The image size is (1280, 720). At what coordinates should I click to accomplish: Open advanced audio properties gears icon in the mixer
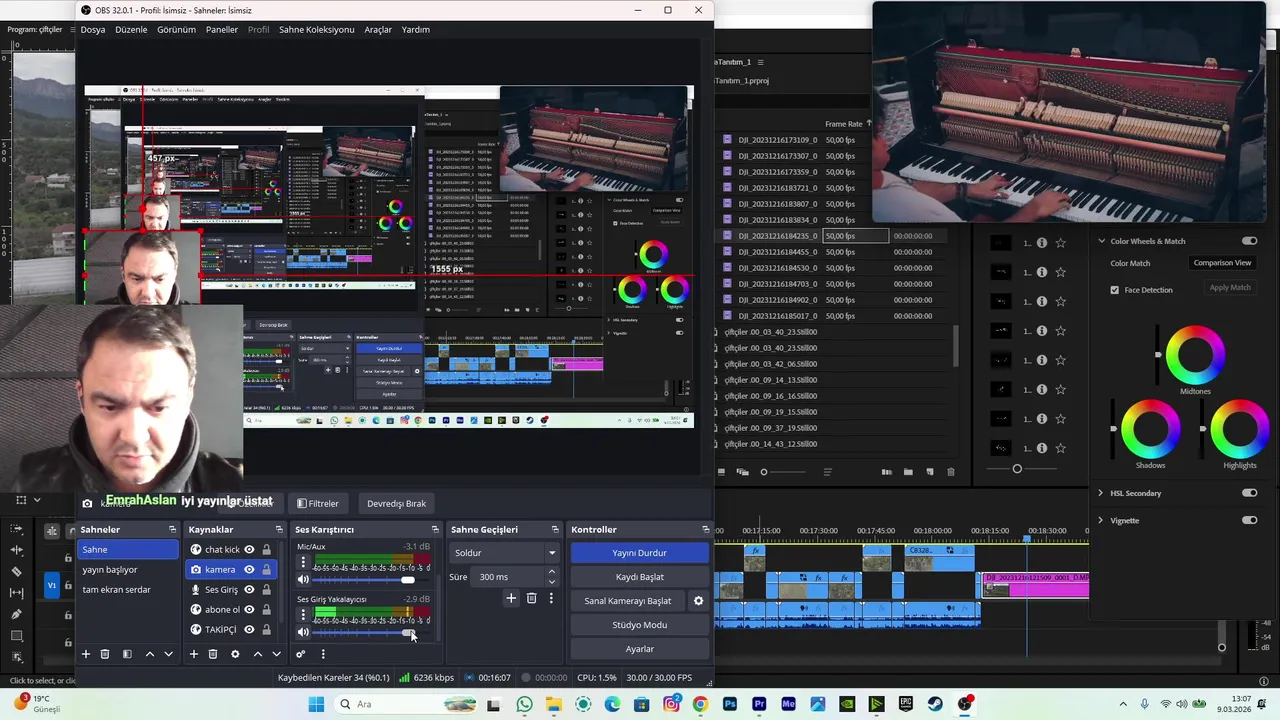click(x=300, y=654)
